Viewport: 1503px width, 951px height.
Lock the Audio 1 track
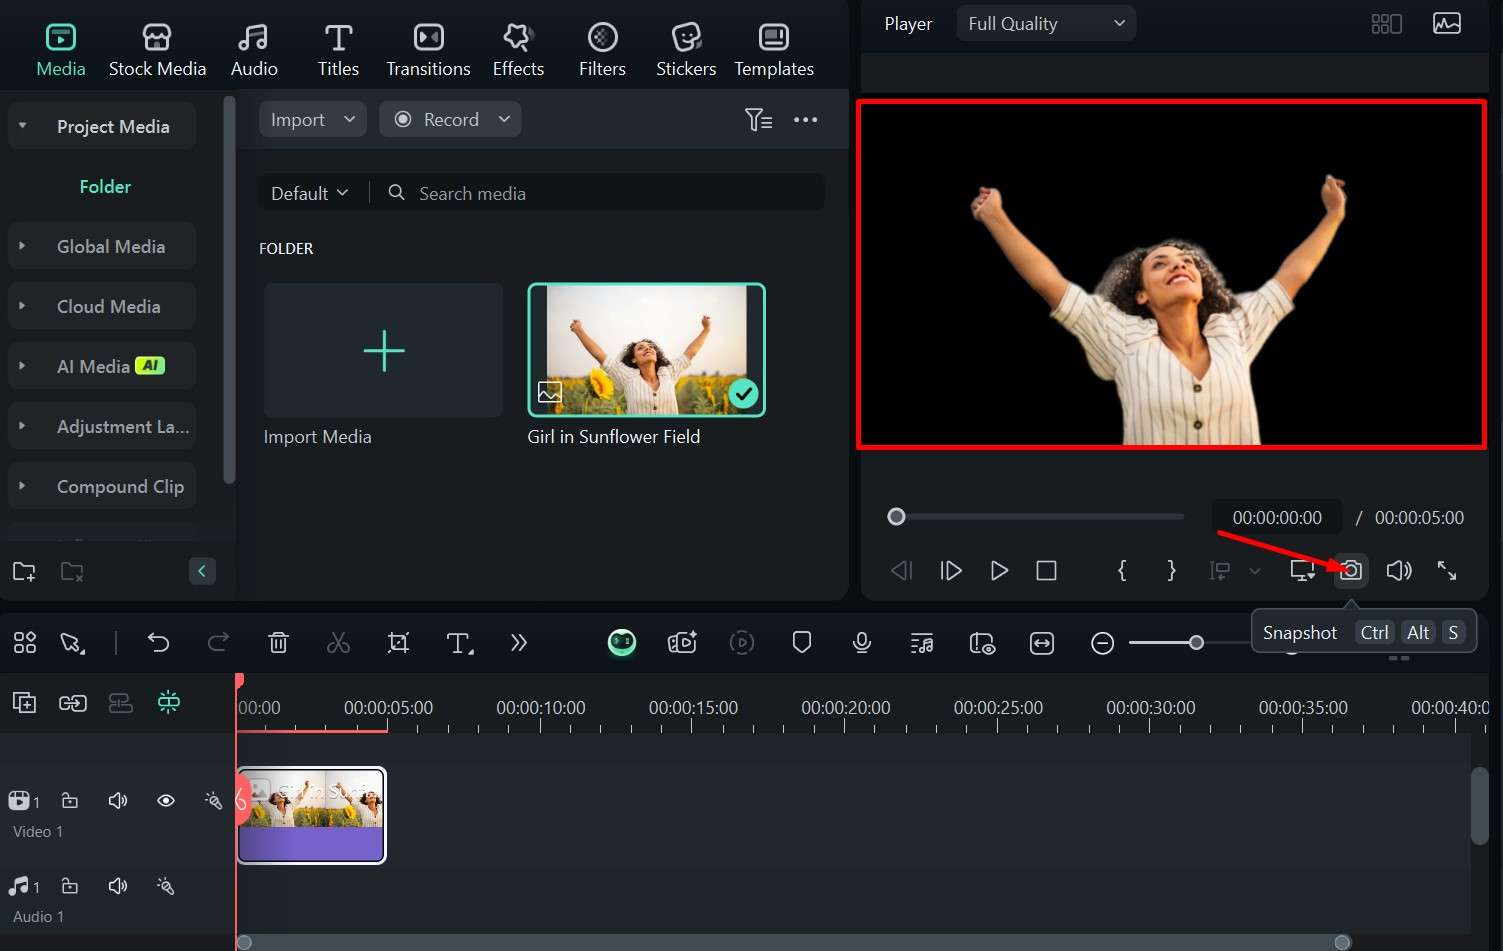(70, 886)
